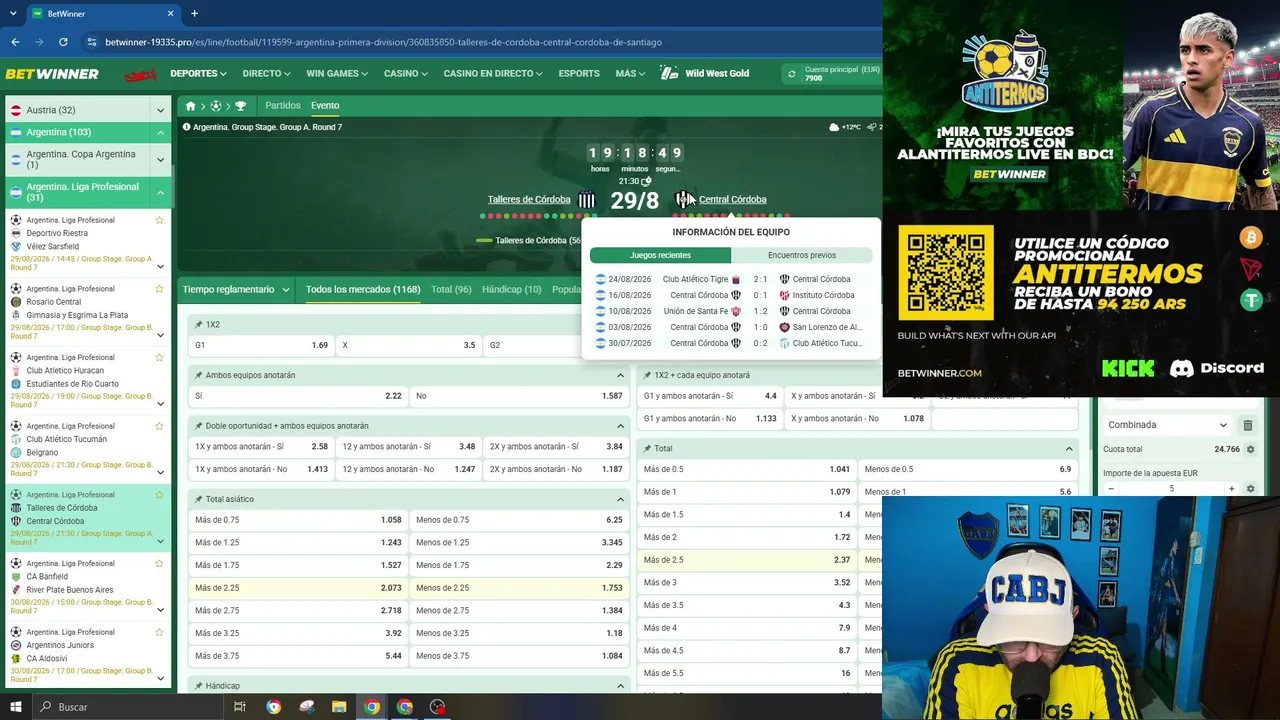
Task: Pin the 1X2 + cada equipo anotará market
Action: click(648, 375)
